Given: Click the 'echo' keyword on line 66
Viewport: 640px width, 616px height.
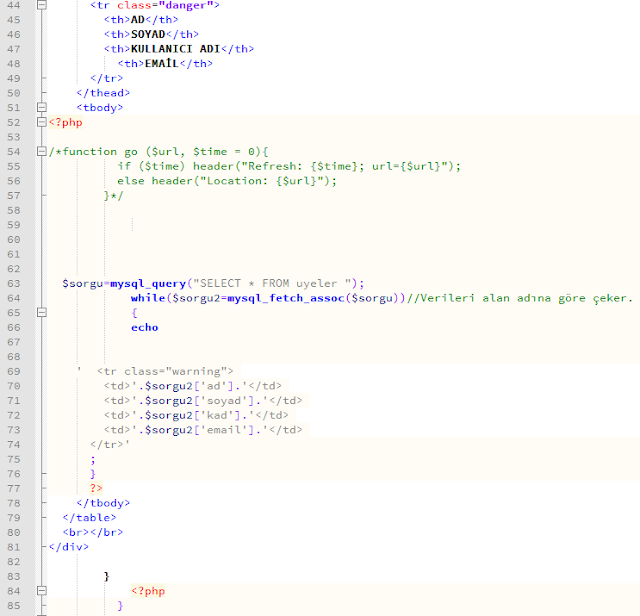Looking at the screenshot, I should point(144,327).
